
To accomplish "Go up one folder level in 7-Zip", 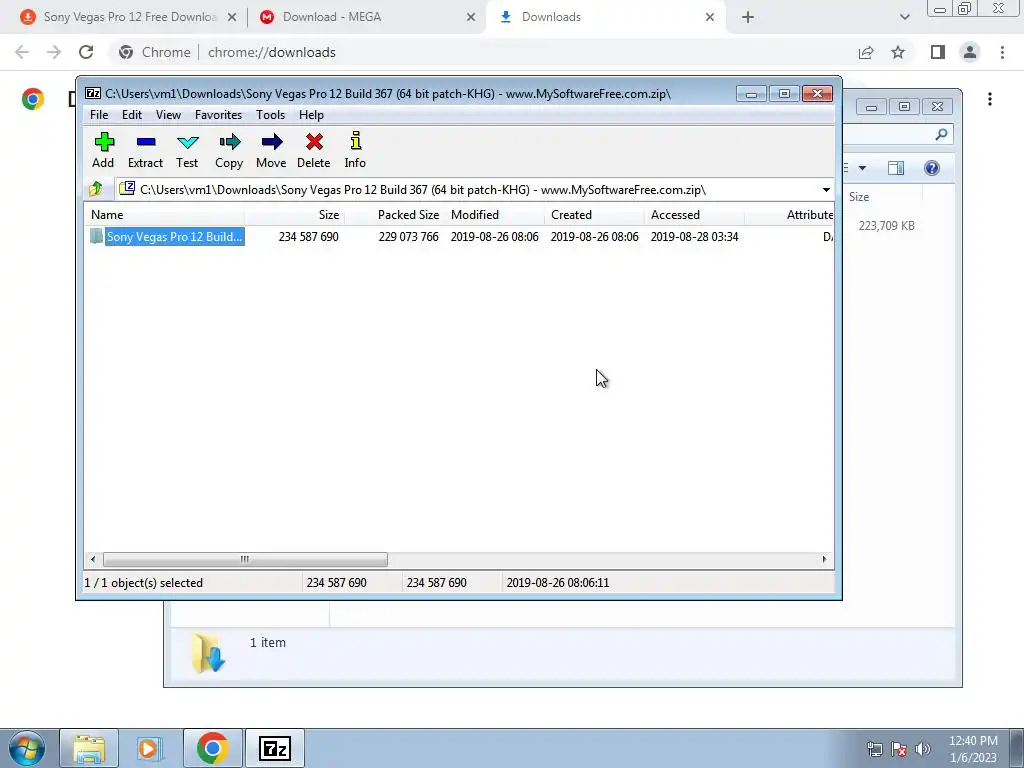I will click(x=96, y=189).
